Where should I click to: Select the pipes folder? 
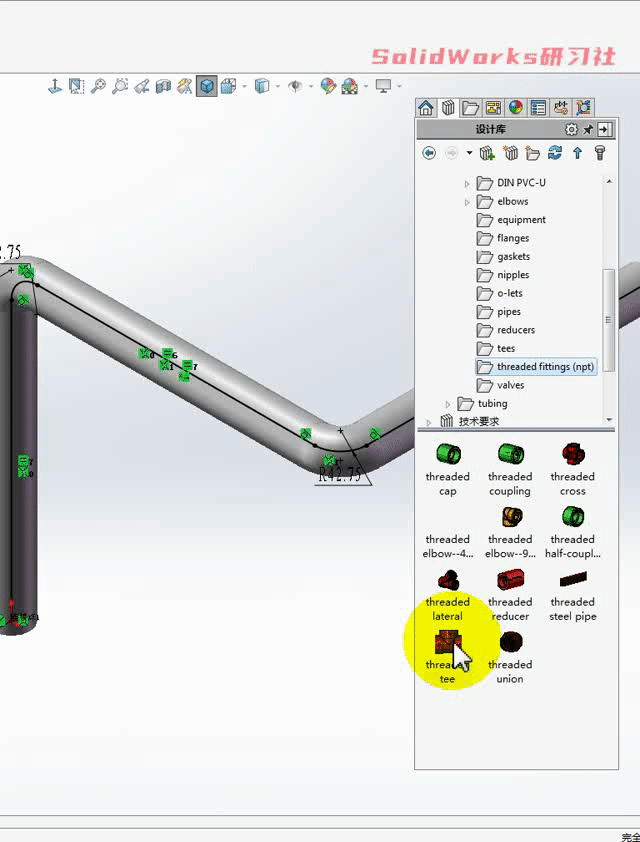(499, 312)
